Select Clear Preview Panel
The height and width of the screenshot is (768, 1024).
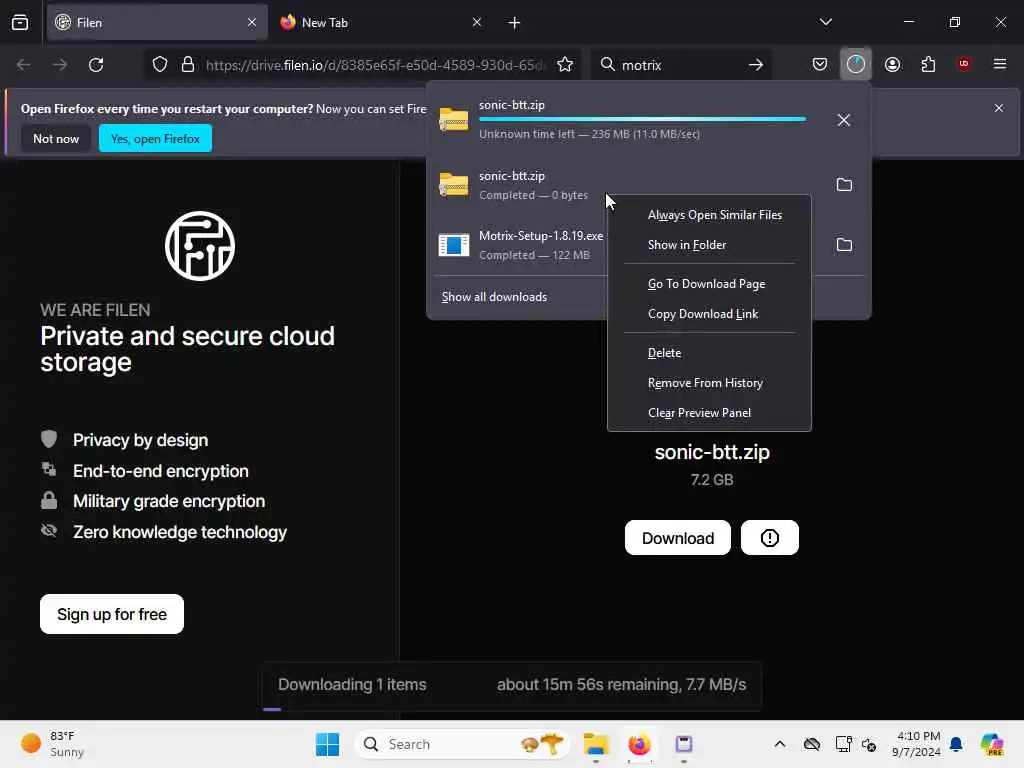pyautogui.click(x=709, y=413)
